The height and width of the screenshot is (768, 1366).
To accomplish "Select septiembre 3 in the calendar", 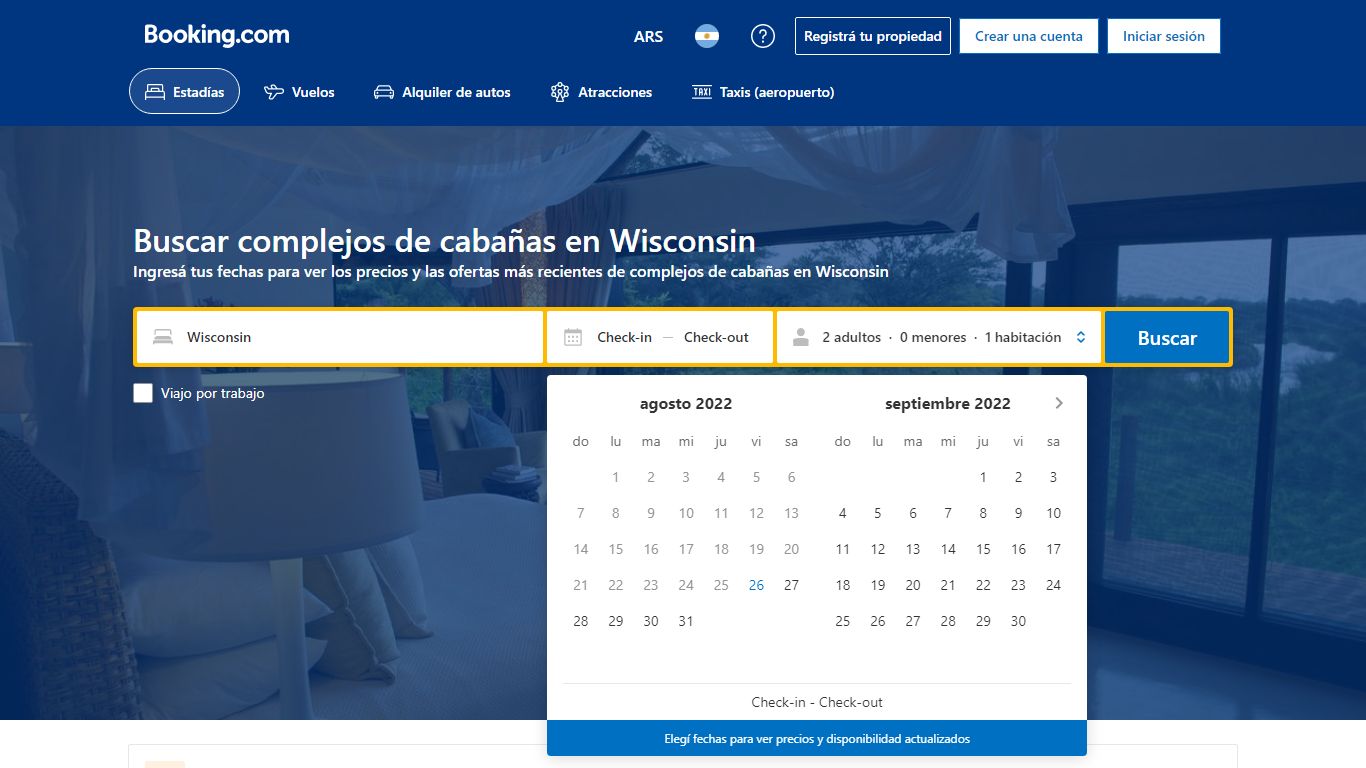I will click(1053, 477).
